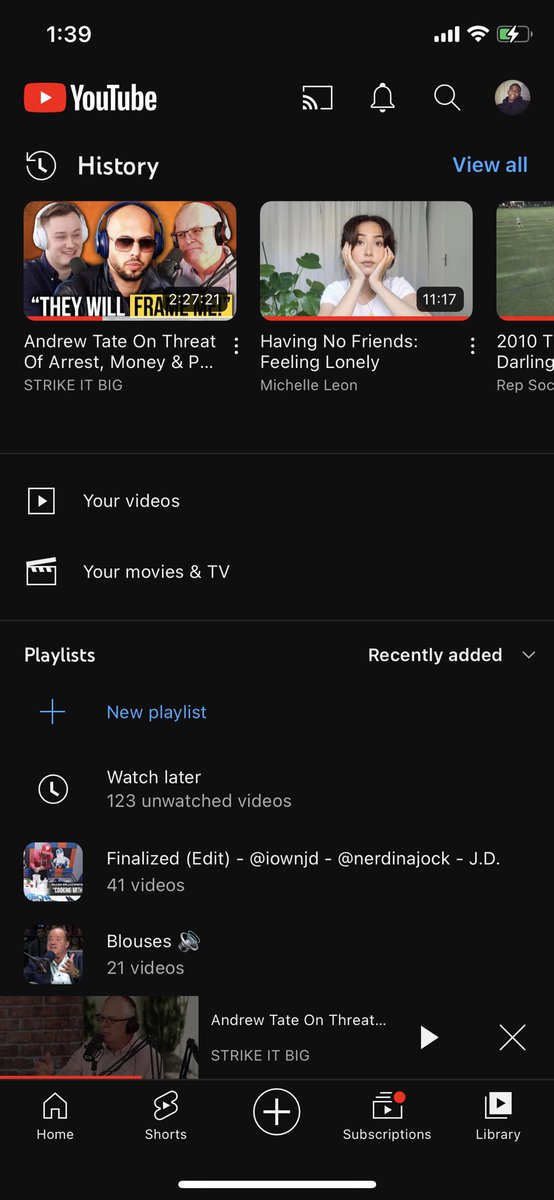Open the Cast to device icon
The image size is (554, 1200).
pyautogui.click(x=317, y=98)
